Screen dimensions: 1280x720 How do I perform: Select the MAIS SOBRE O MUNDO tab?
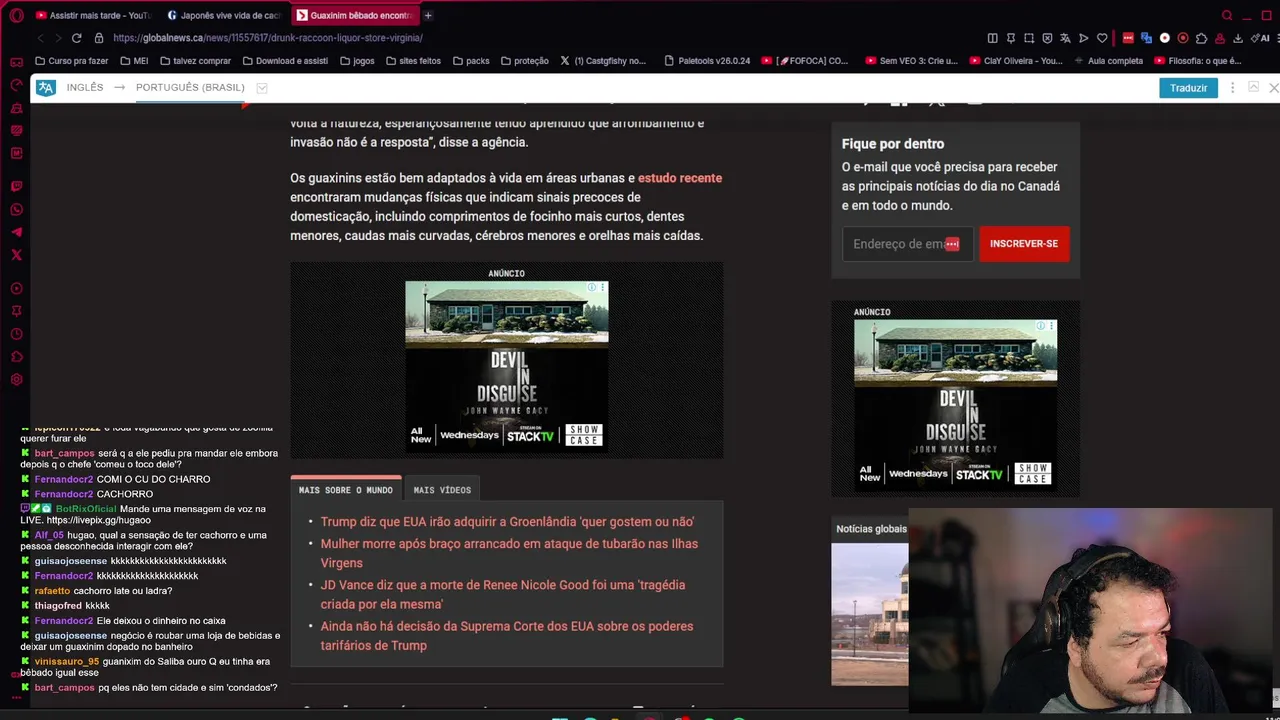click(346, 490)
